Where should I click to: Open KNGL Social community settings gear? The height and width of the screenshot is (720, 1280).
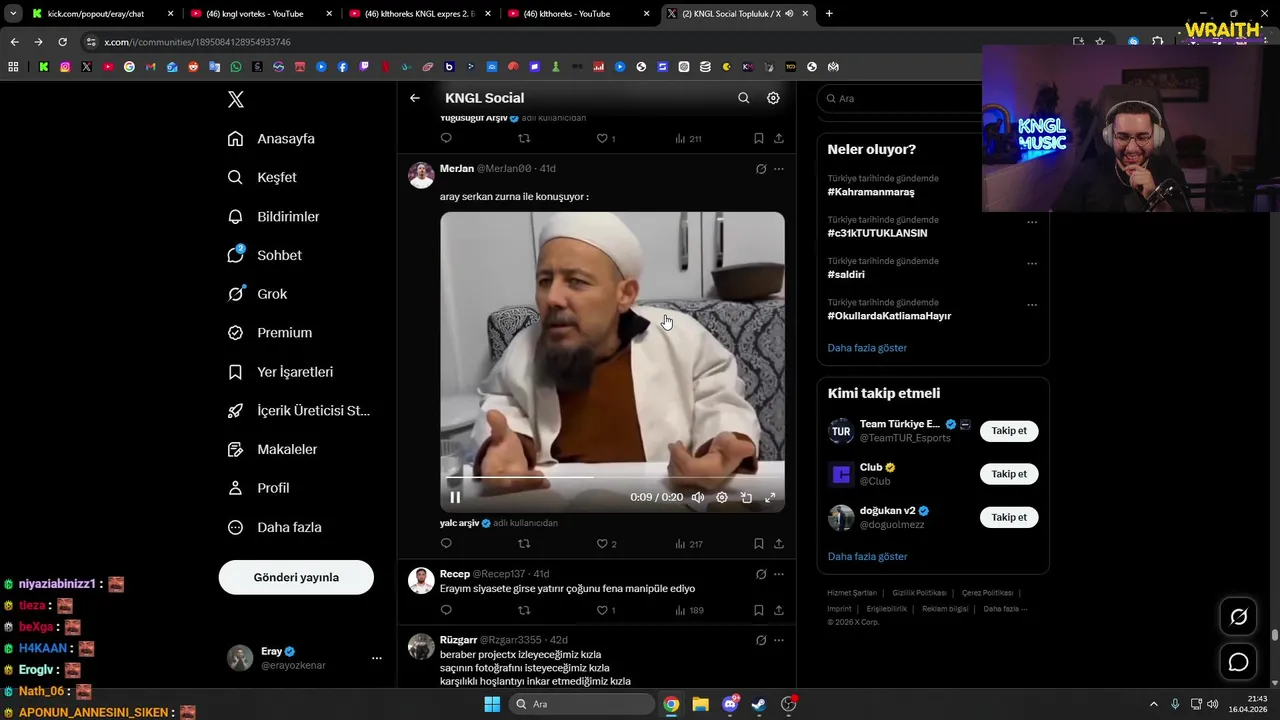(x=773, y=98)
